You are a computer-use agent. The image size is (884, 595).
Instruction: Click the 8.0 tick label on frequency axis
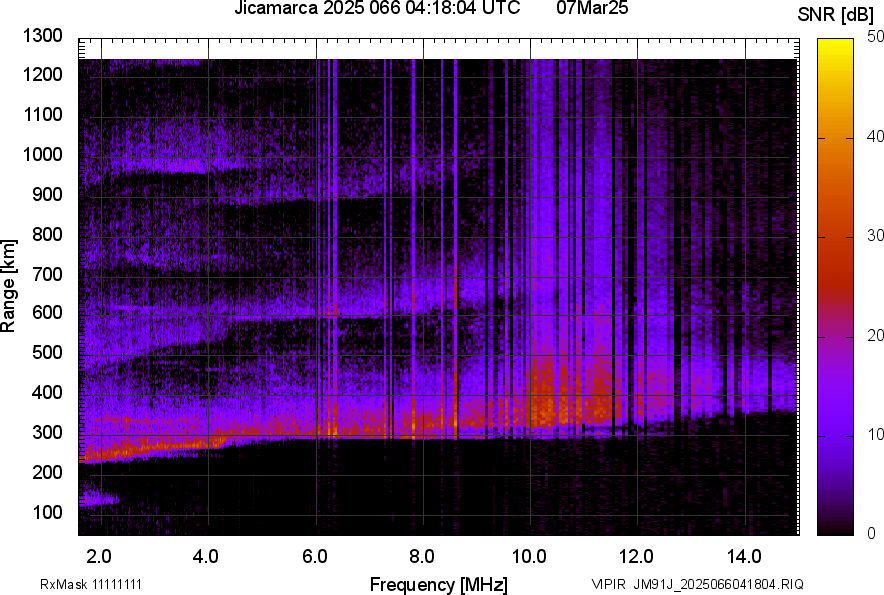(421, 556)
